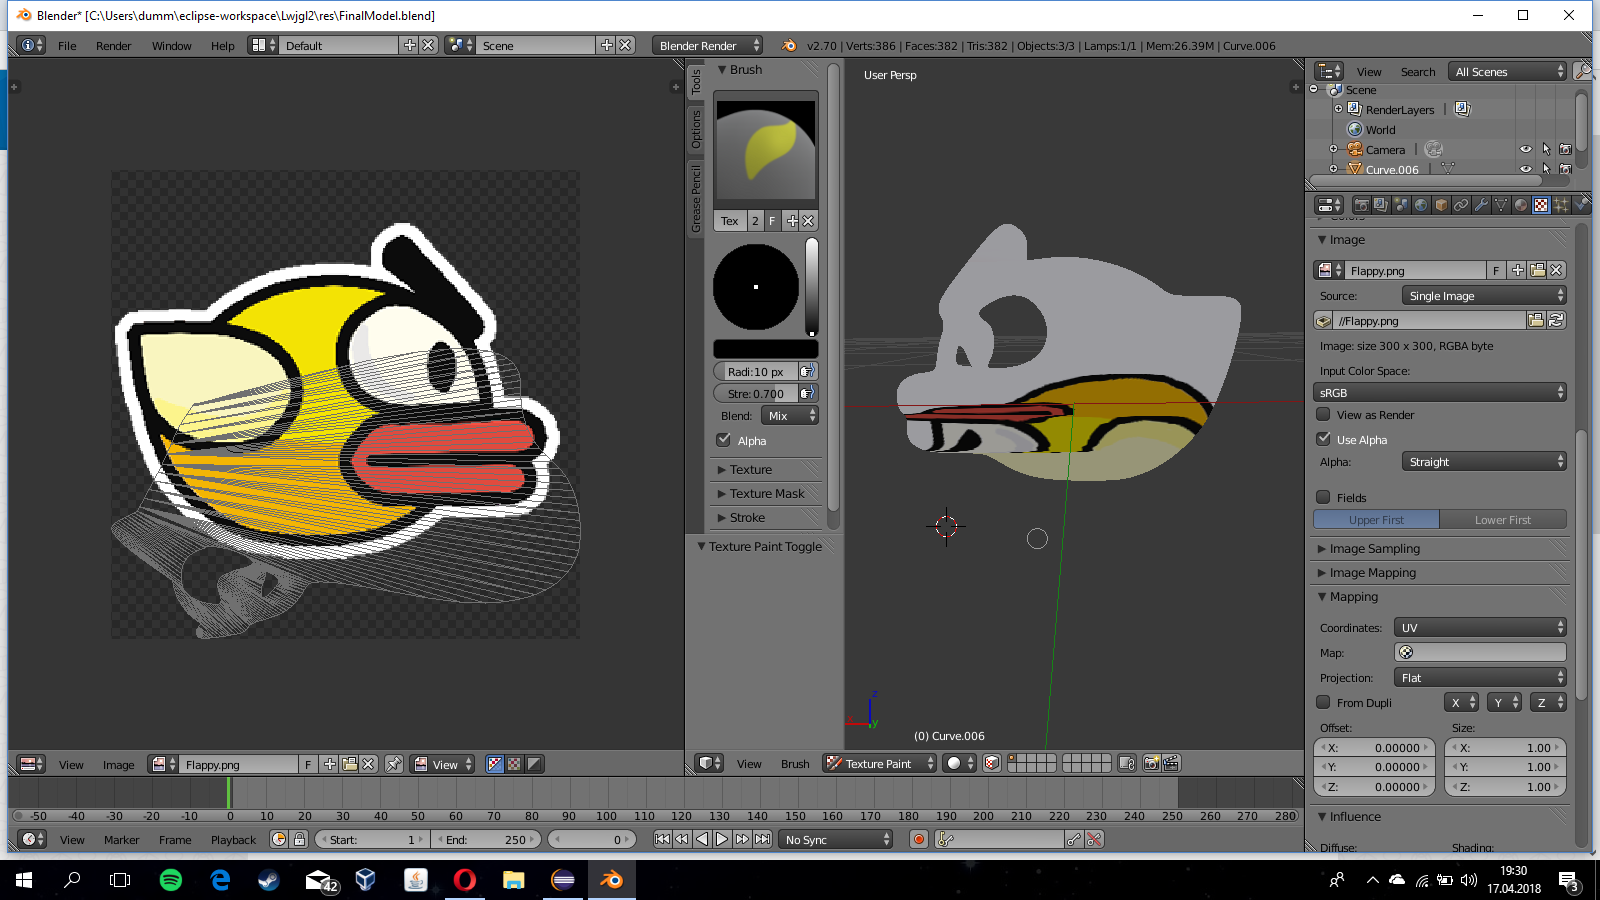This screenshot has height=900, width=1600.
Task: Open the Render menu
Action: click(114, 46)
